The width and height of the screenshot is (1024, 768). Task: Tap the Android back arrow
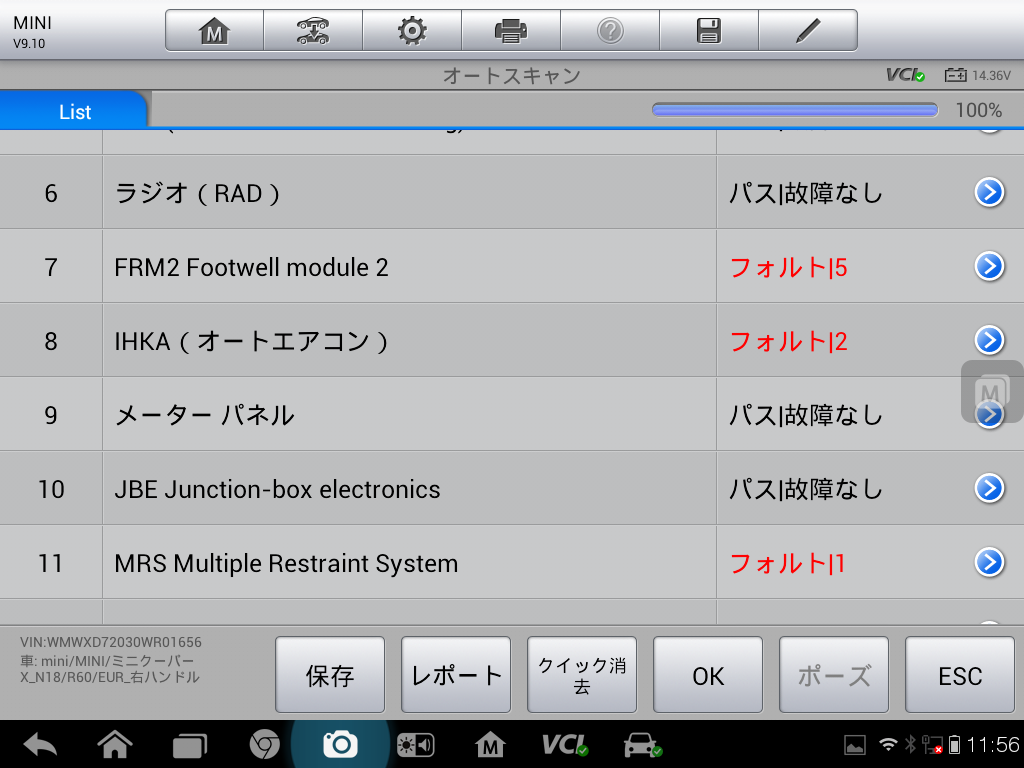[40, 744]
